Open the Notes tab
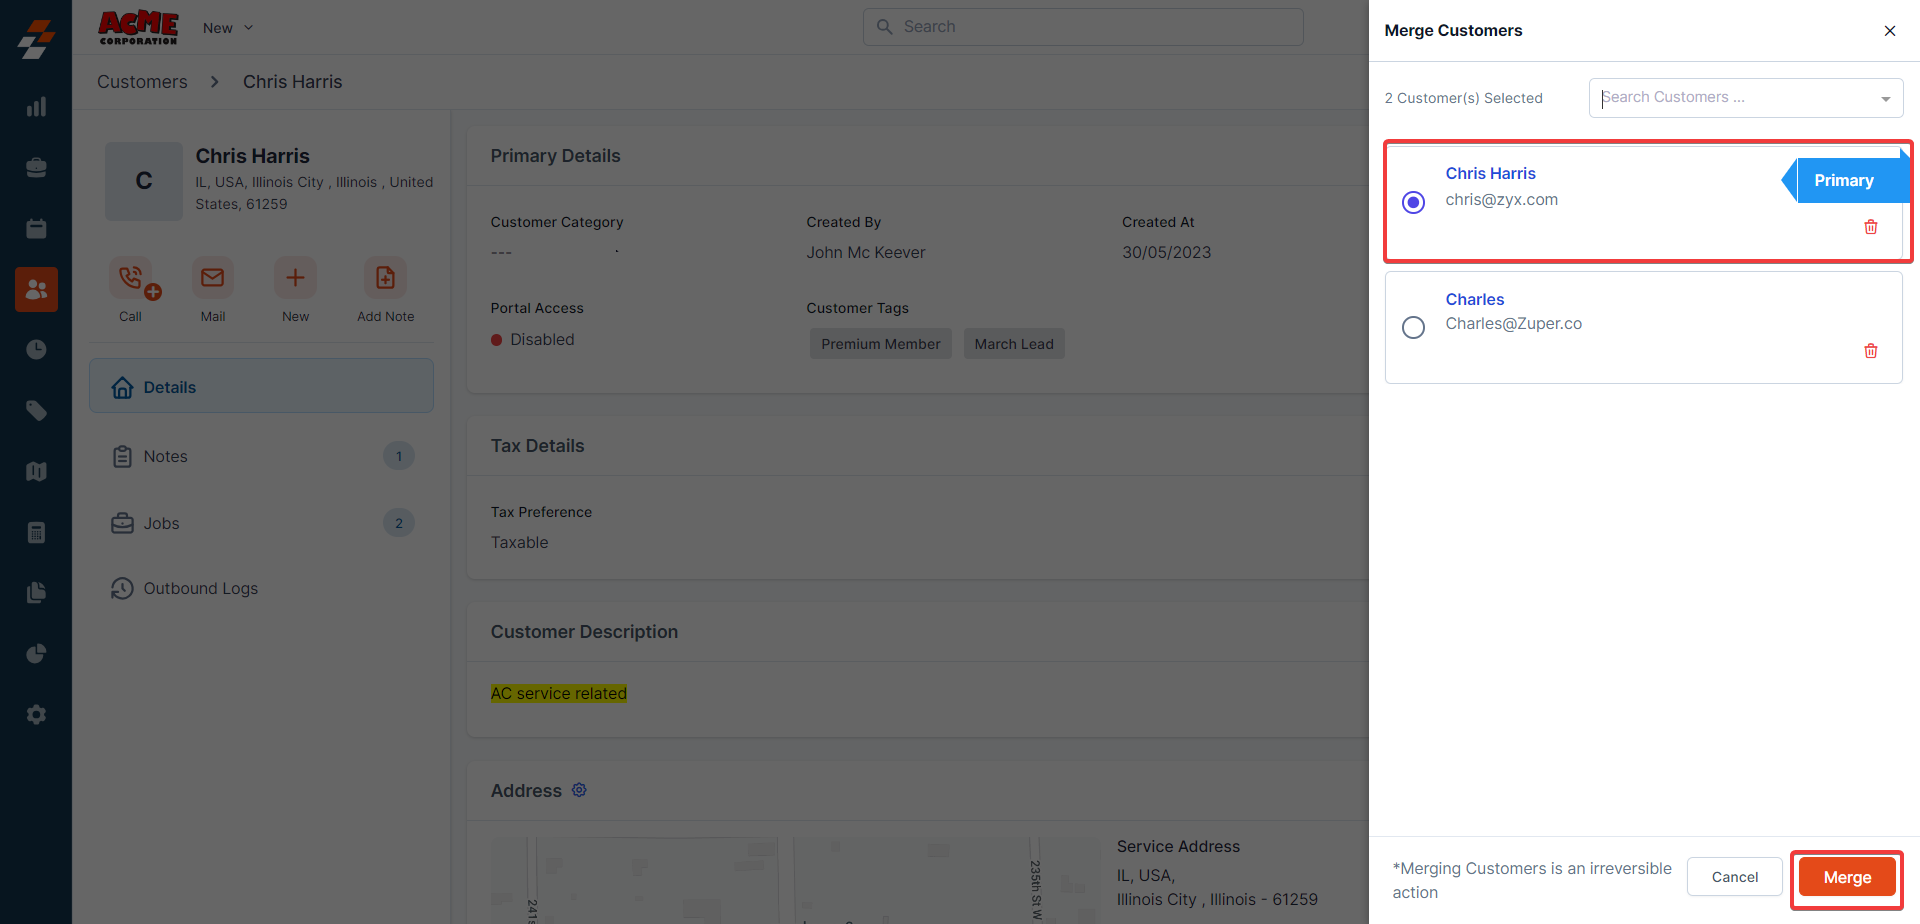Viewport: 1920px width, 924px height. click(165, 456)
